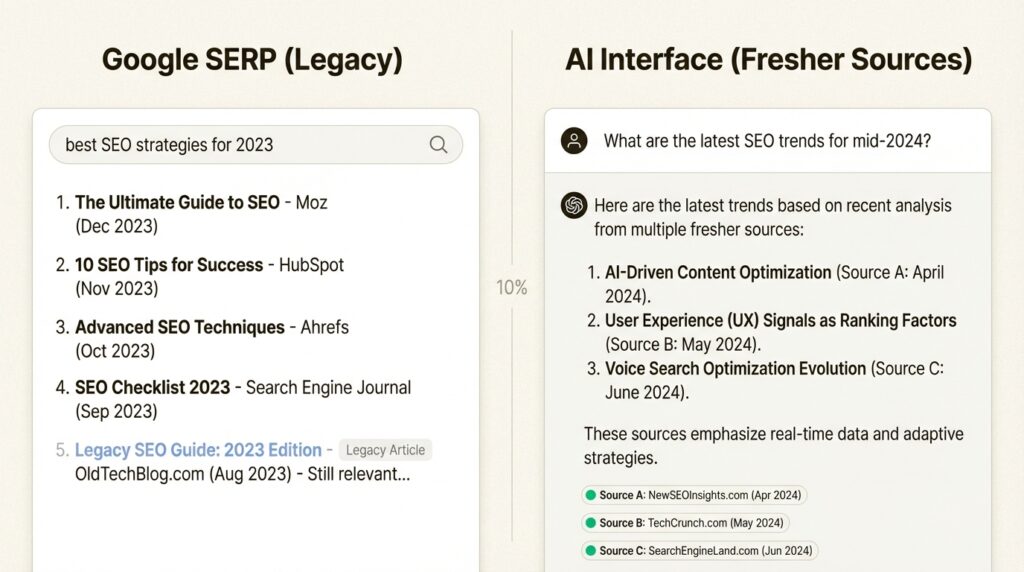
Task: Click the magnifying glass search icon
Action: [x=438, y=144]
